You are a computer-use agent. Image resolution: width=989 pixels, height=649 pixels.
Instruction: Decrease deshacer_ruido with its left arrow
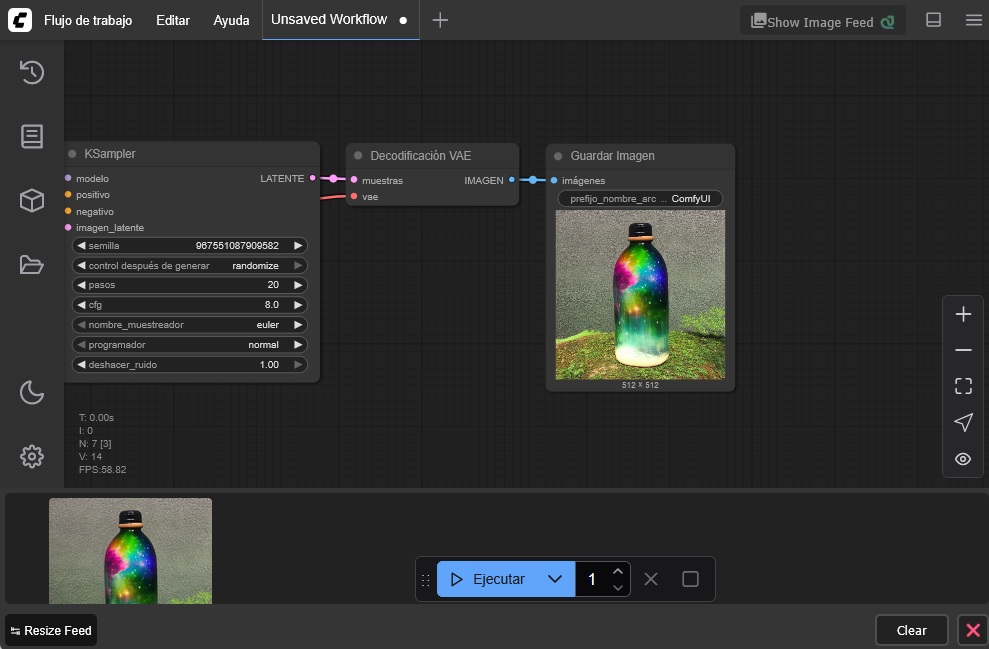[x=81, y=365]
